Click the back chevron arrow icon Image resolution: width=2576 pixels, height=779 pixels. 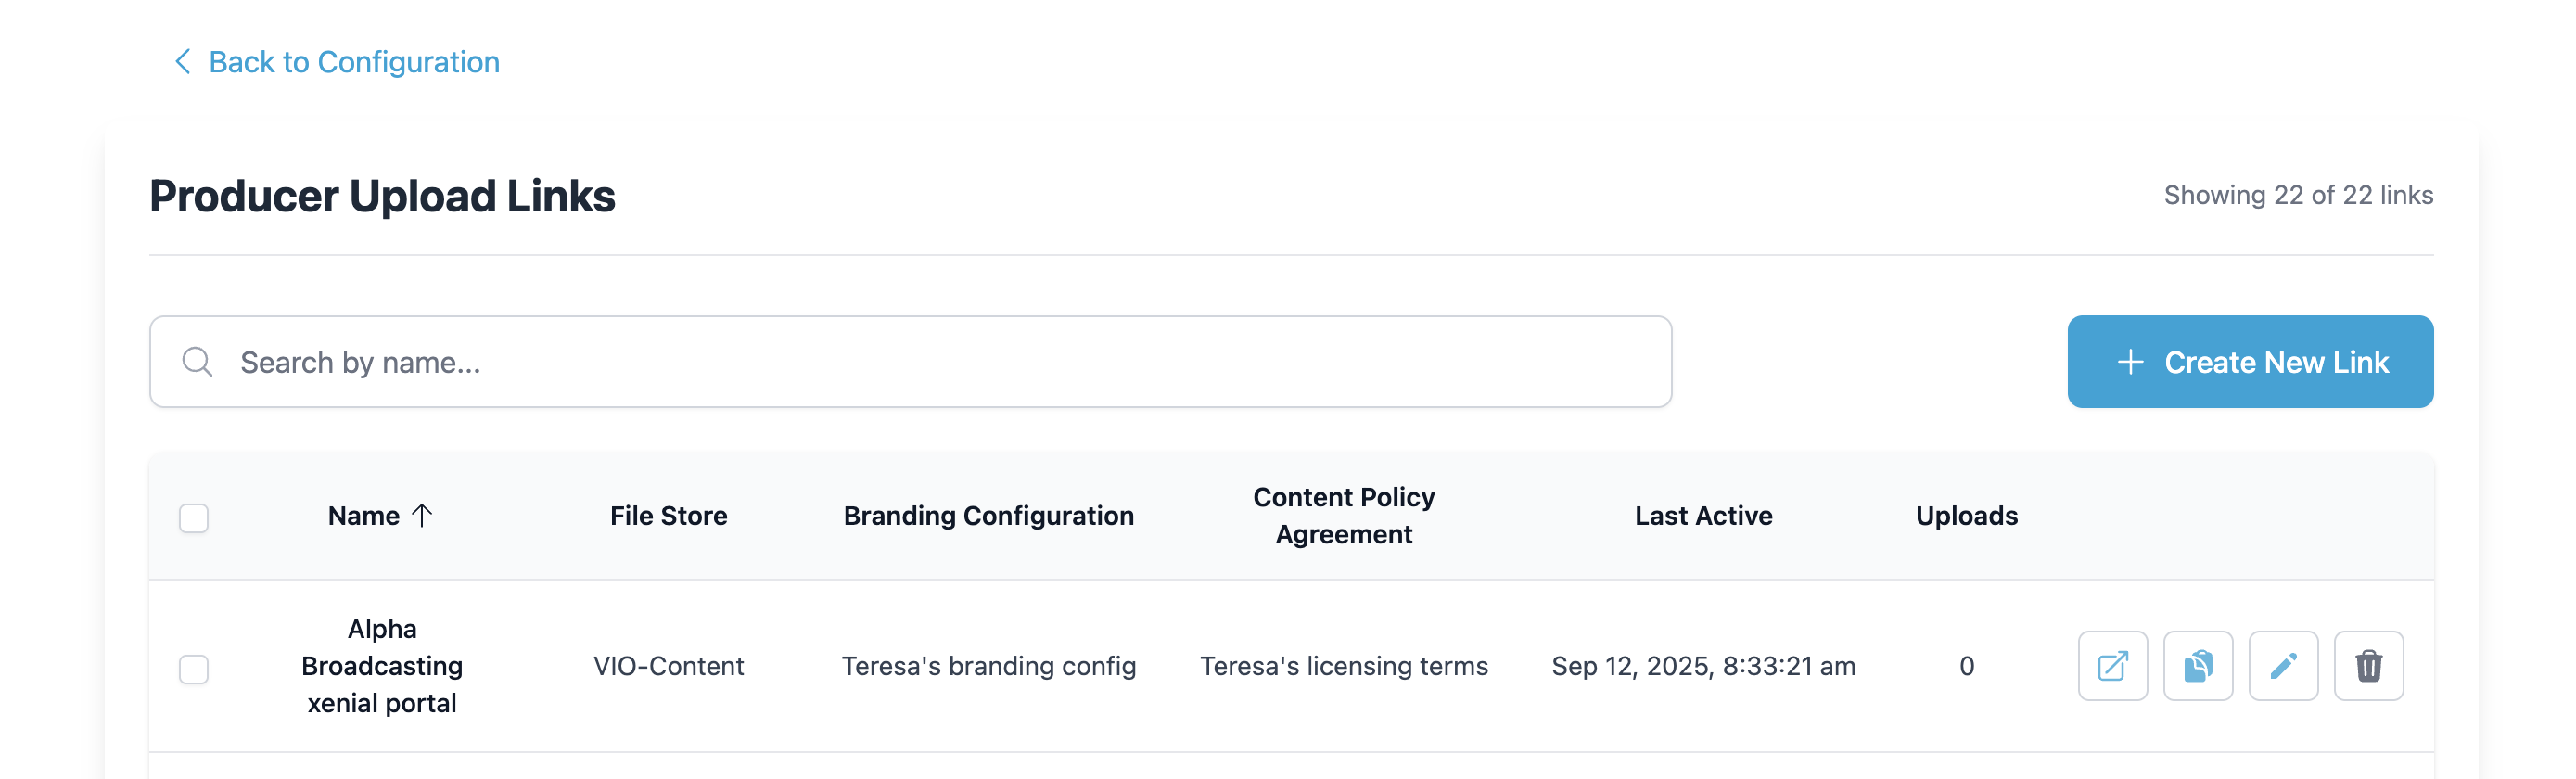(x=182, y=62)
